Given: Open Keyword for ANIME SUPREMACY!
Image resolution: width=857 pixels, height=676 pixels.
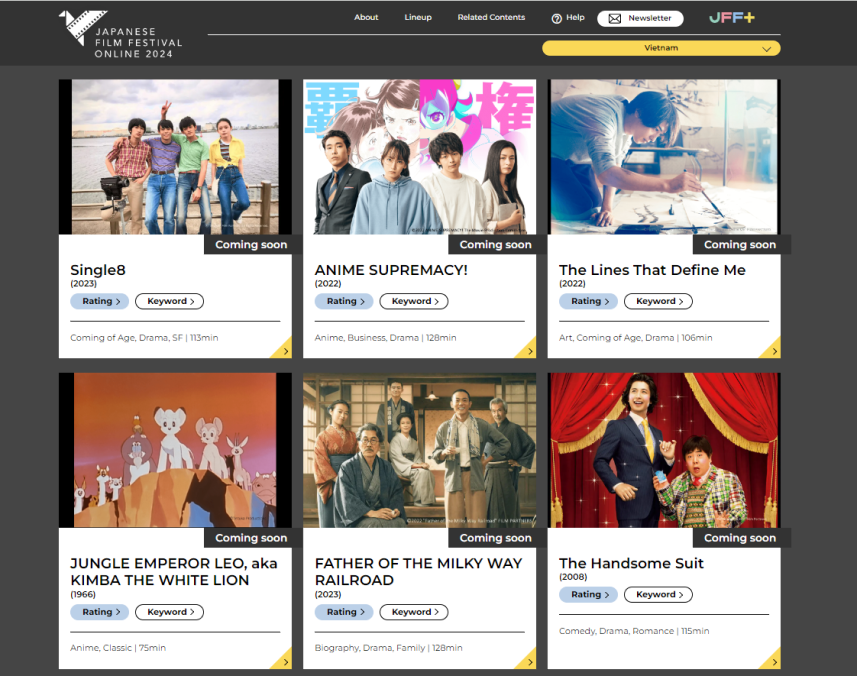Looking at the screenshot, I should tap(414, 301).
